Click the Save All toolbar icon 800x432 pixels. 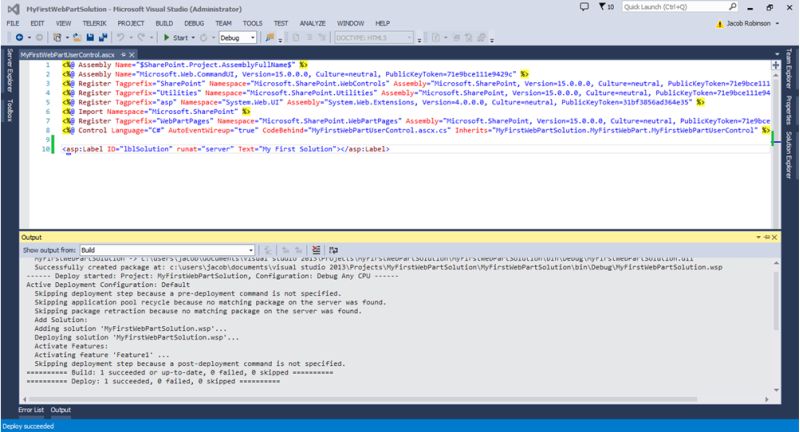pyautogui.click(x=103, y=38)
